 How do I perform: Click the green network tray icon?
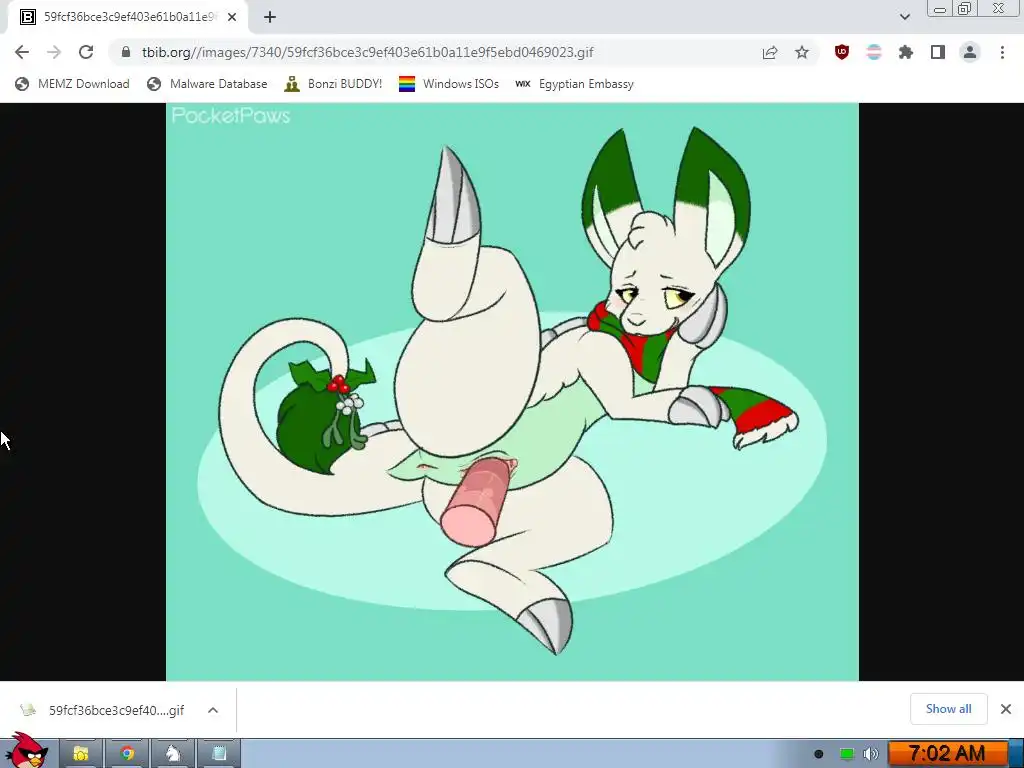pyautogui.click(x=847, y=754)
